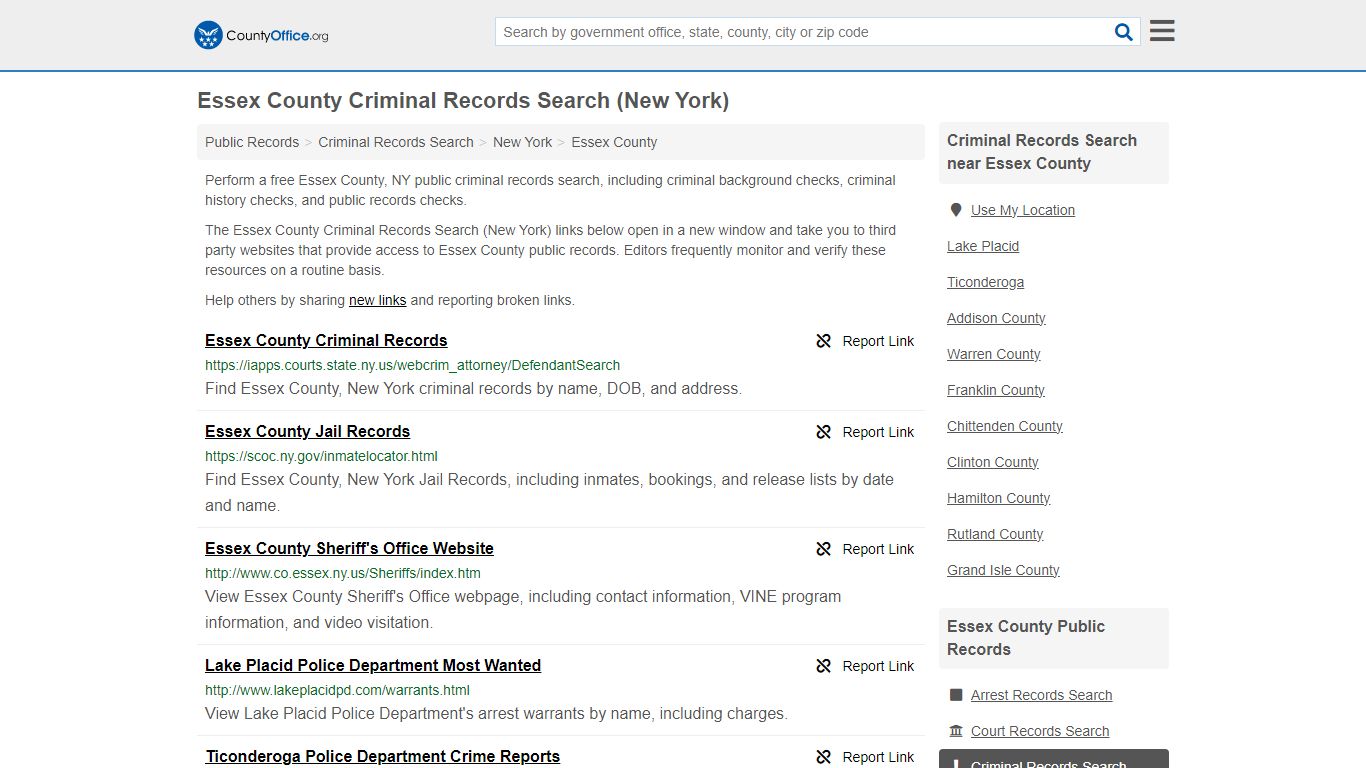Open Essex County Criminal Records title link

[326, 340]
